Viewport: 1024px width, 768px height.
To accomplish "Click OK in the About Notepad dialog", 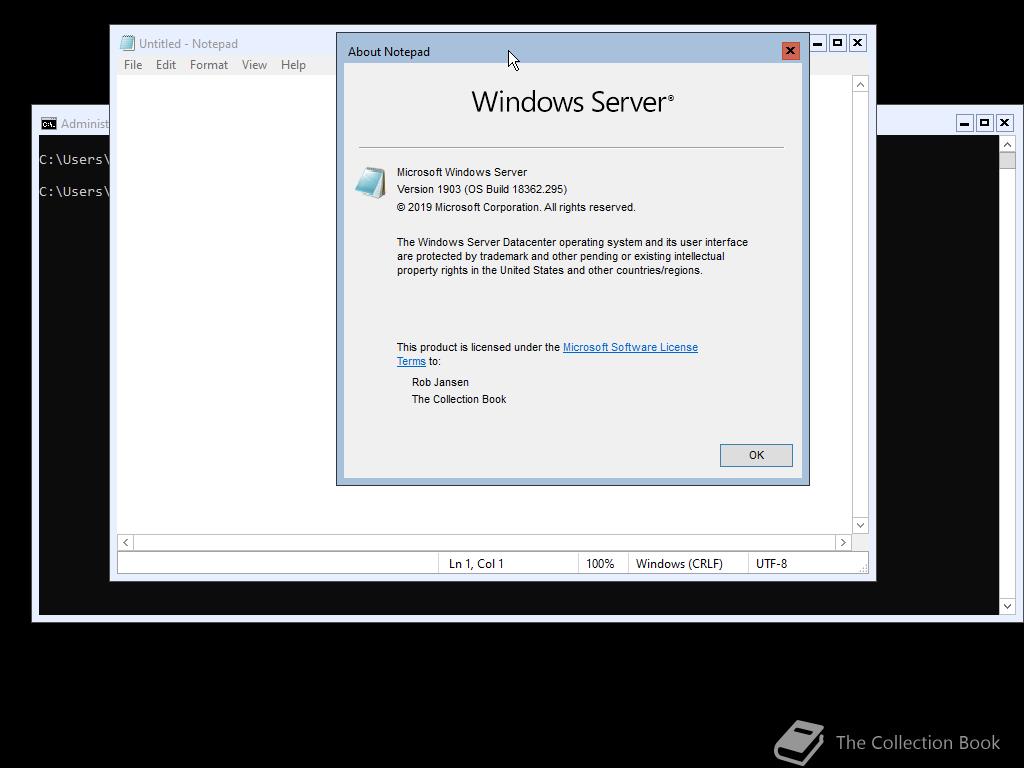I will pos(756,455).
